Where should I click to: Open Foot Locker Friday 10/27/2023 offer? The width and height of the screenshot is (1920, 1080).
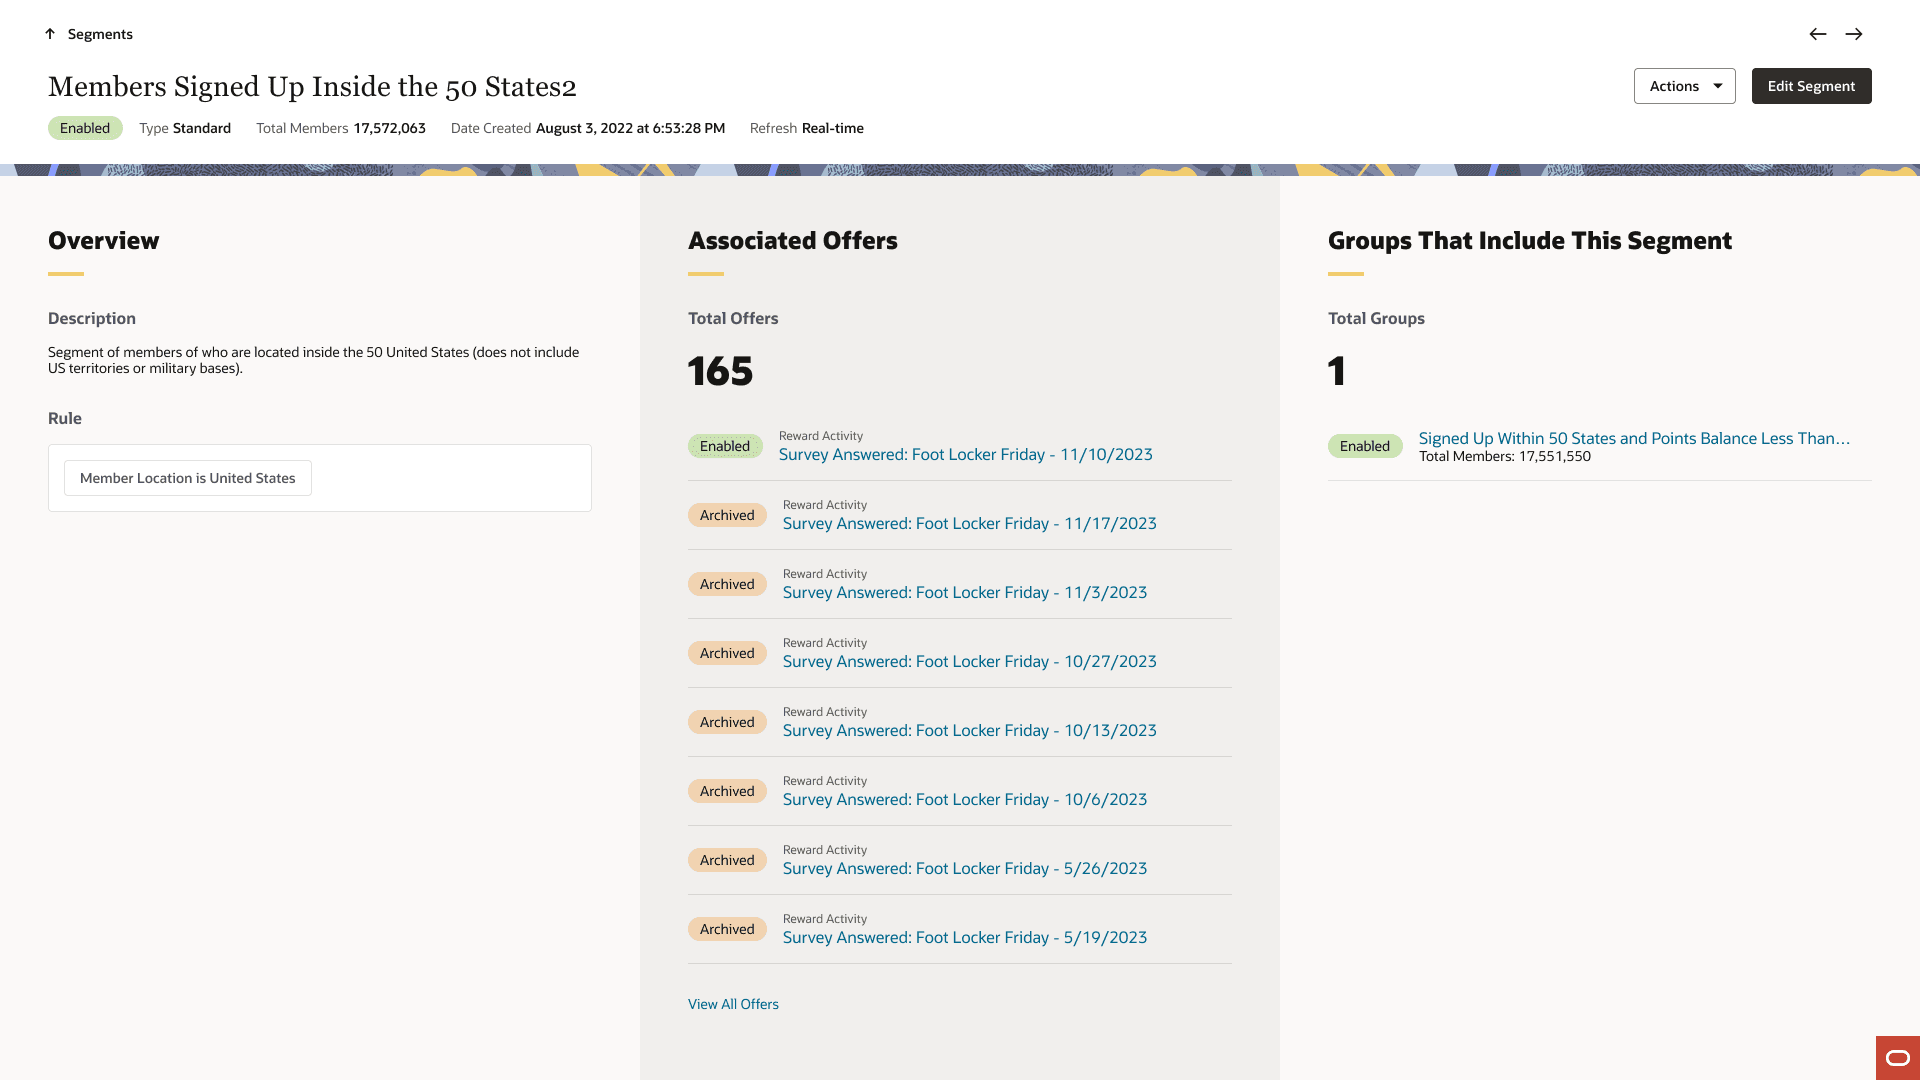tap(969, 662)
